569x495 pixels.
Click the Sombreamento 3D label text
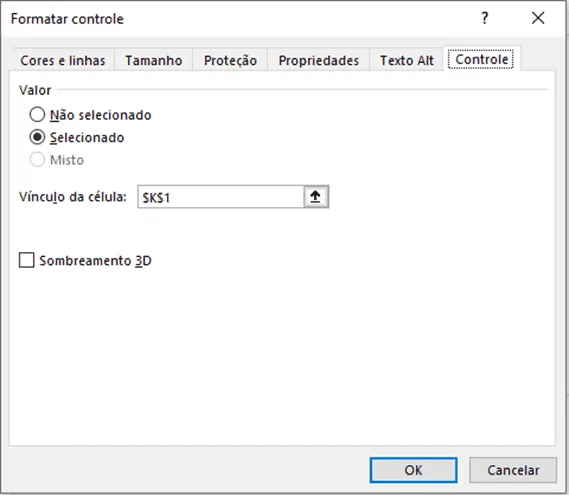click(95, 261)
